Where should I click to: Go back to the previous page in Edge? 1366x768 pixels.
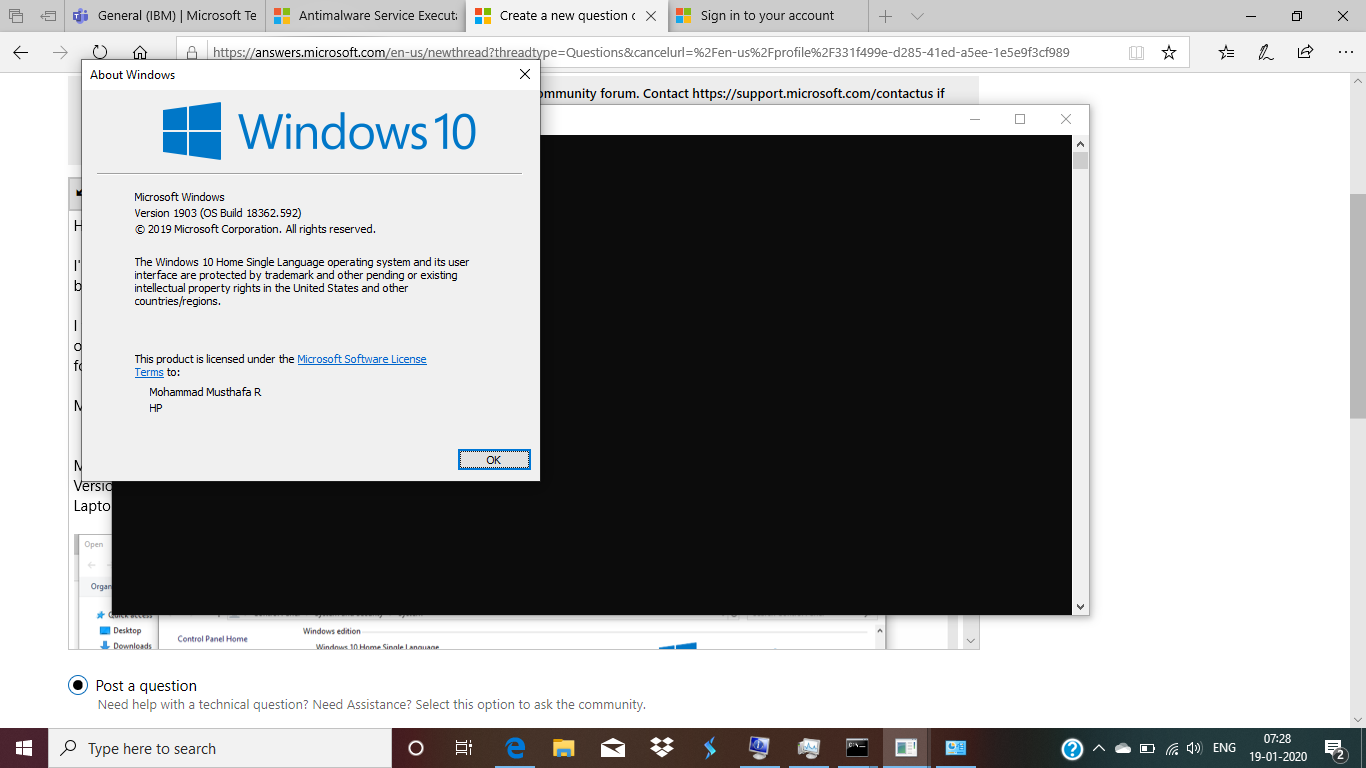[x=21, y=52]
